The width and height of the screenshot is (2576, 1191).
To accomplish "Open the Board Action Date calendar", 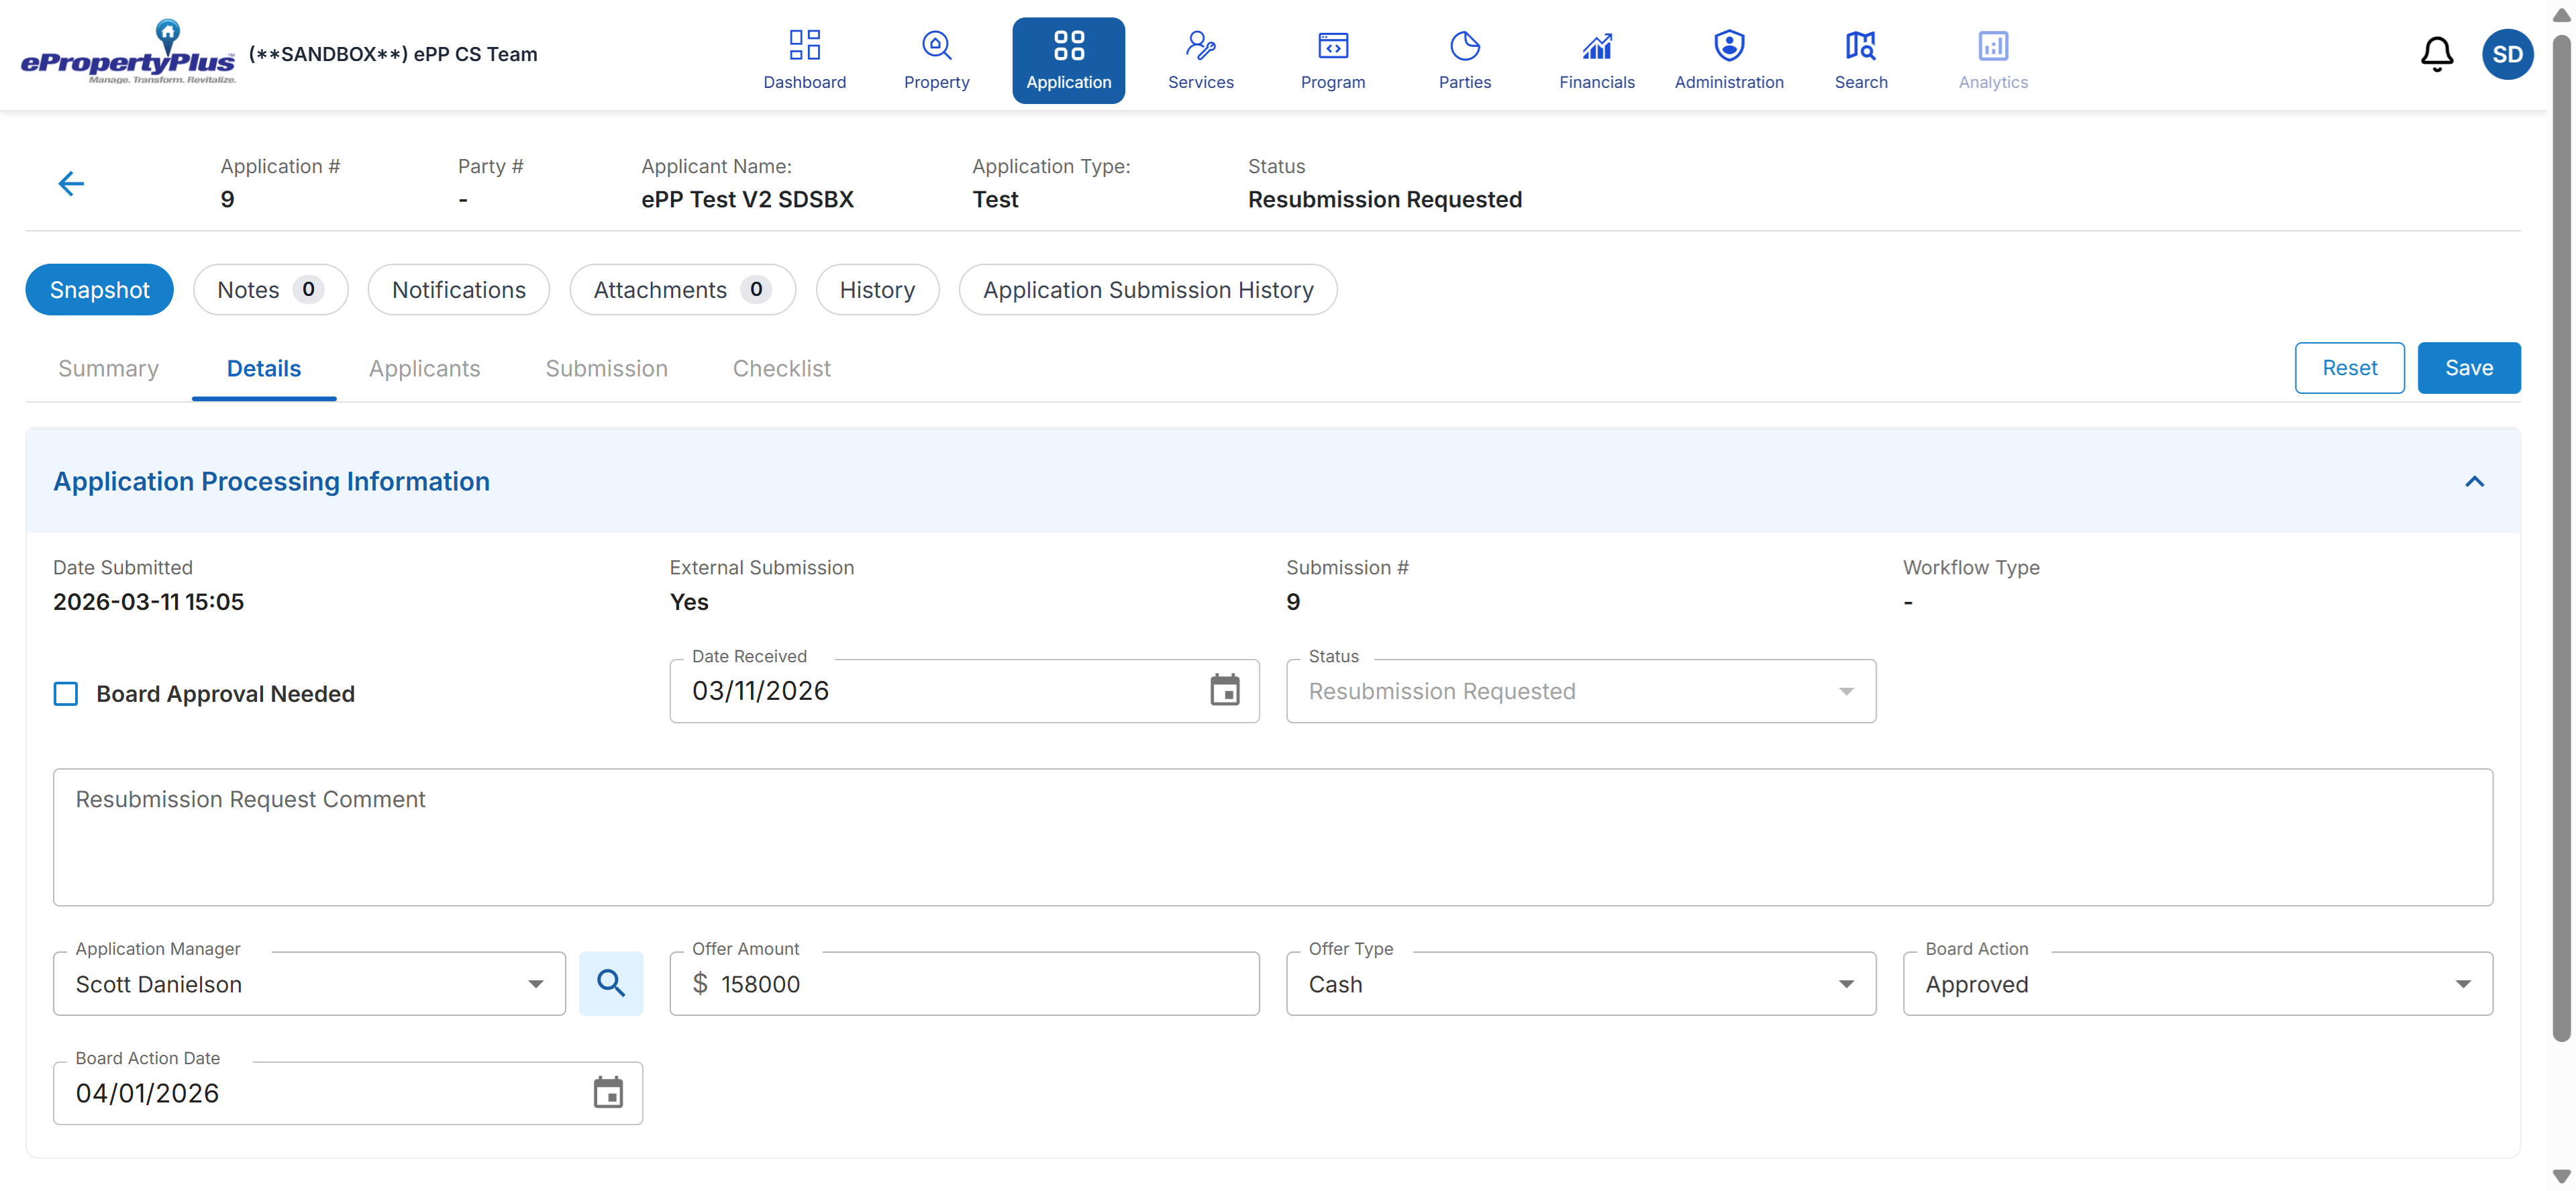I will [608, 1092].
